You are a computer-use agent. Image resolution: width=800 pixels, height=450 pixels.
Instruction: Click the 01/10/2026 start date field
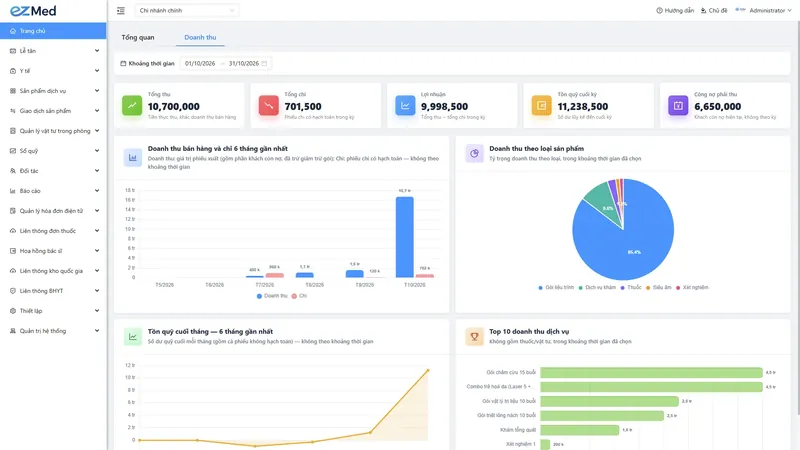click(x=200, y=63)
